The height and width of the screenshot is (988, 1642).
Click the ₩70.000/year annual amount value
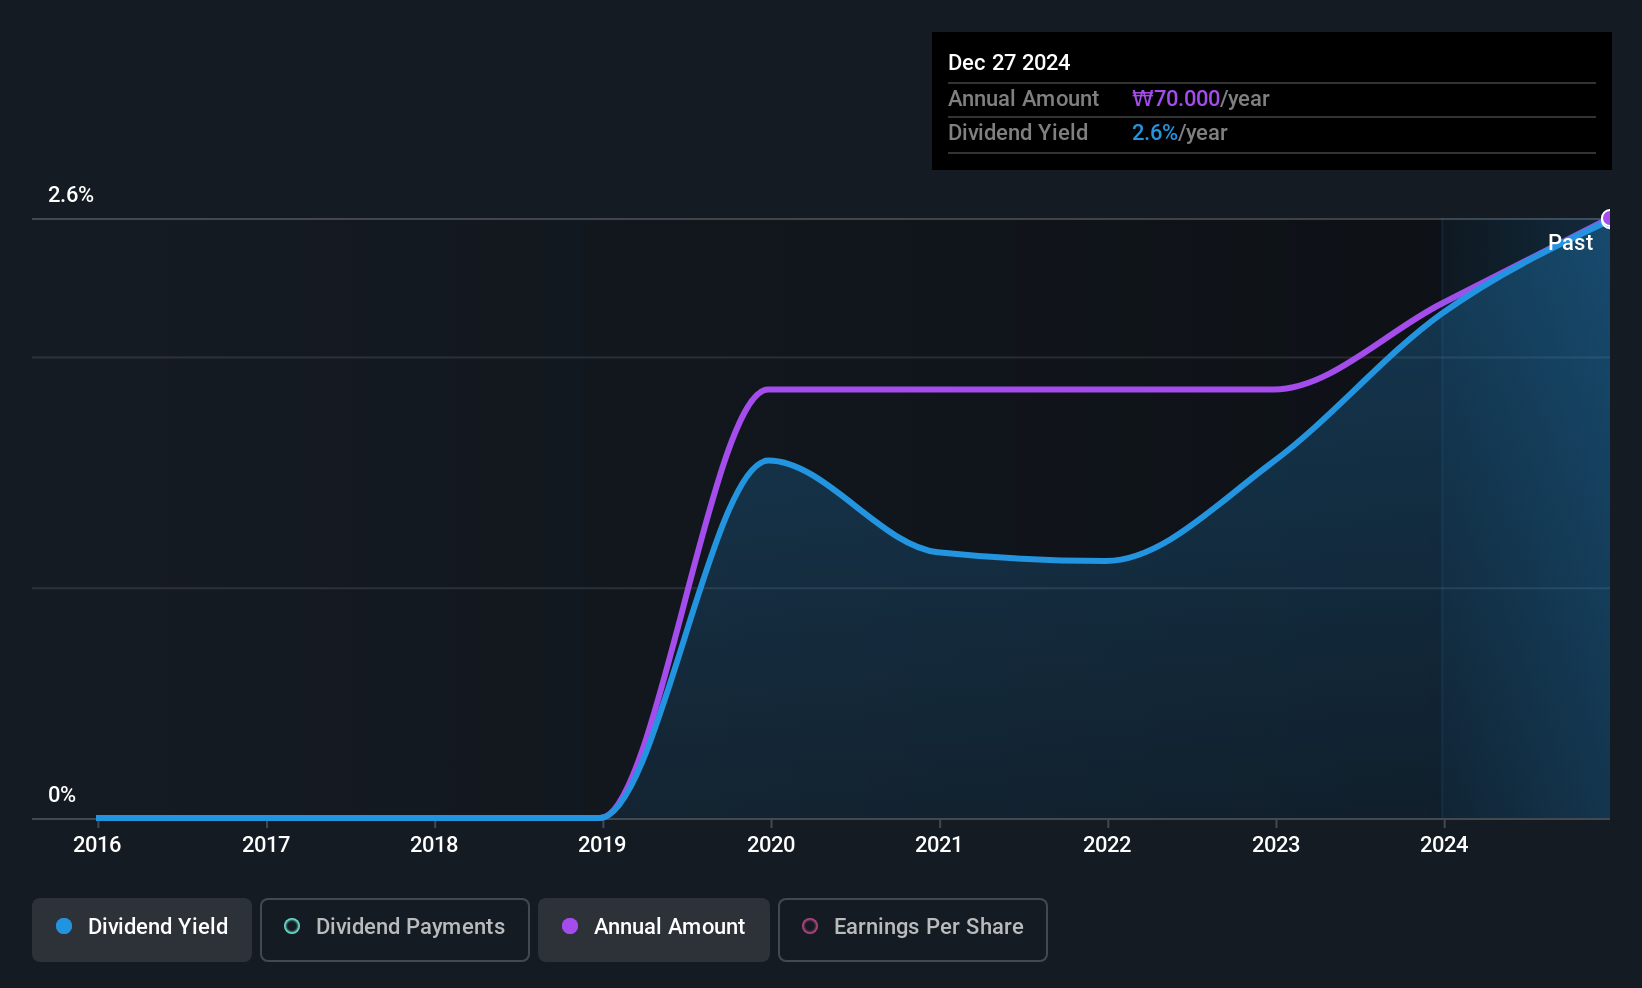[x=1200, y=99]
